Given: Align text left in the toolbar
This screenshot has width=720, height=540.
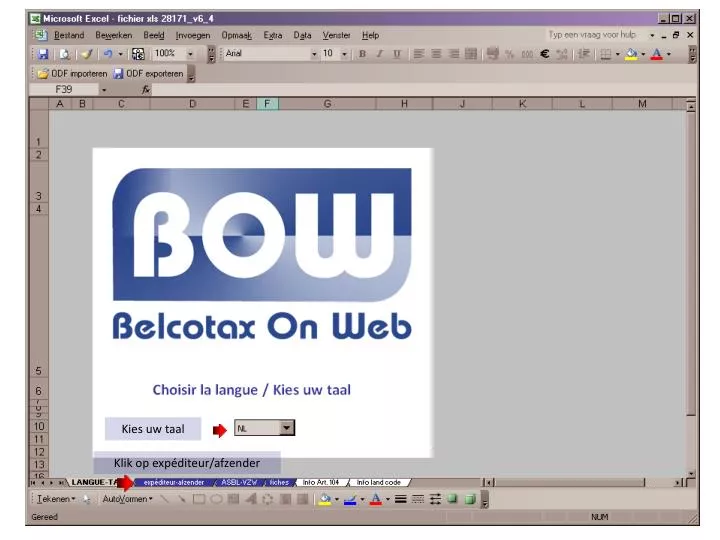Looking at the screenshot, I should tap(418, 54).
